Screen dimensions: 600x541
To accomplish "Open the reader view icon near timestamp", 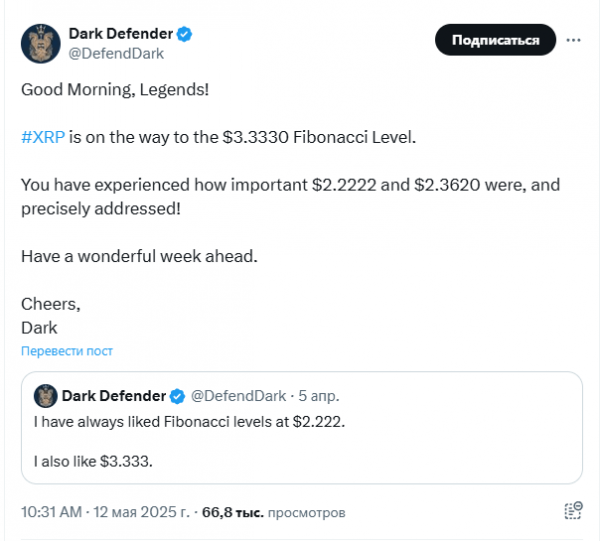I will pos(573,511).
